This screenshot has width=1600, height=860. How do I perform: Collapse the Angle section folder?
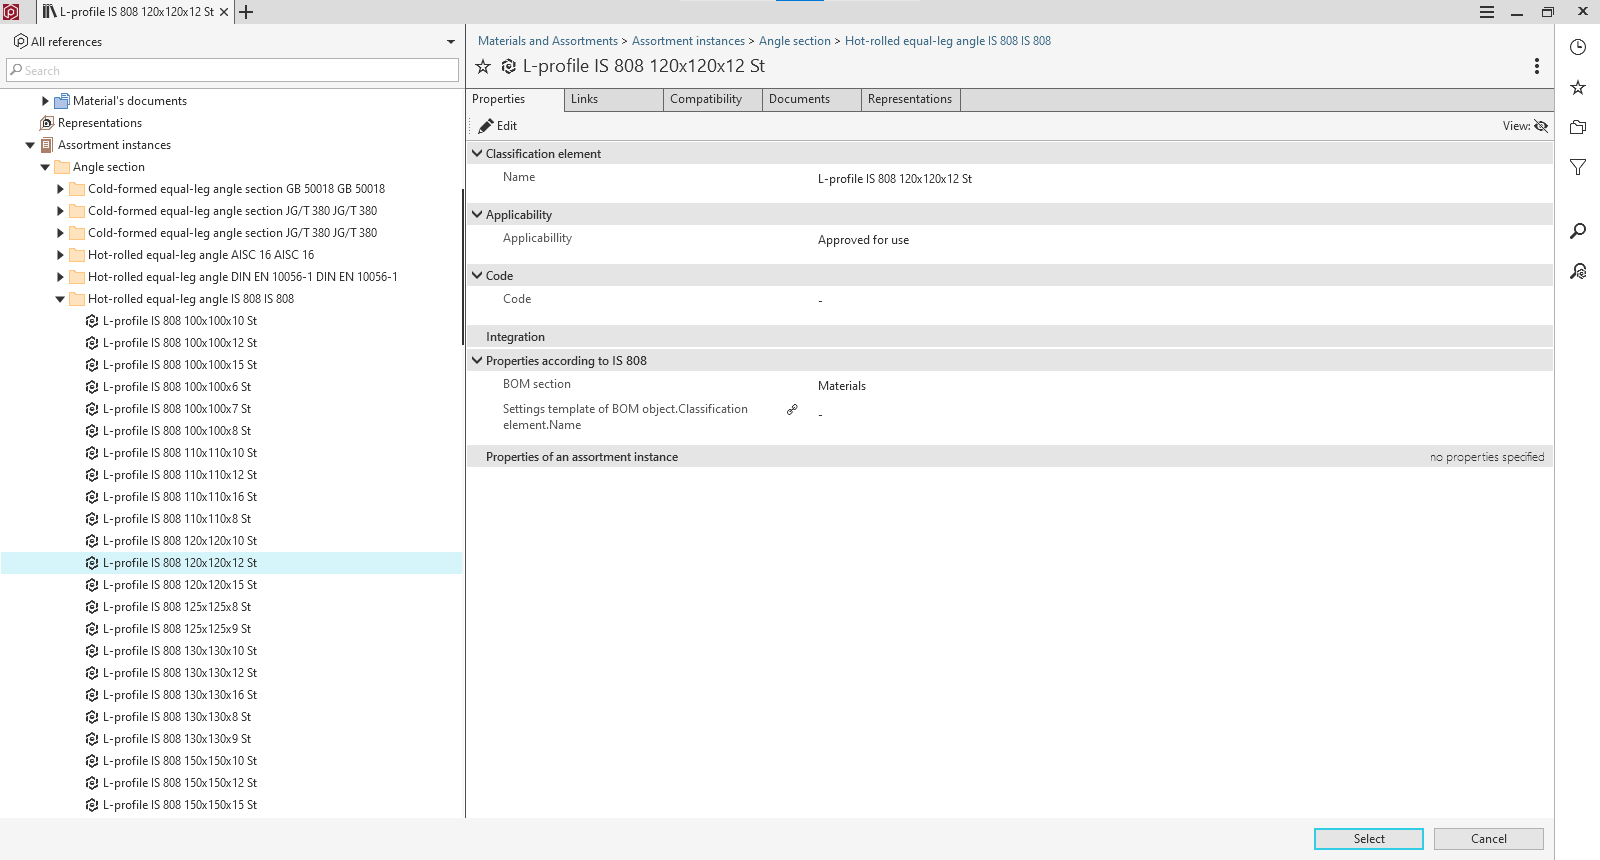[45, 167]
